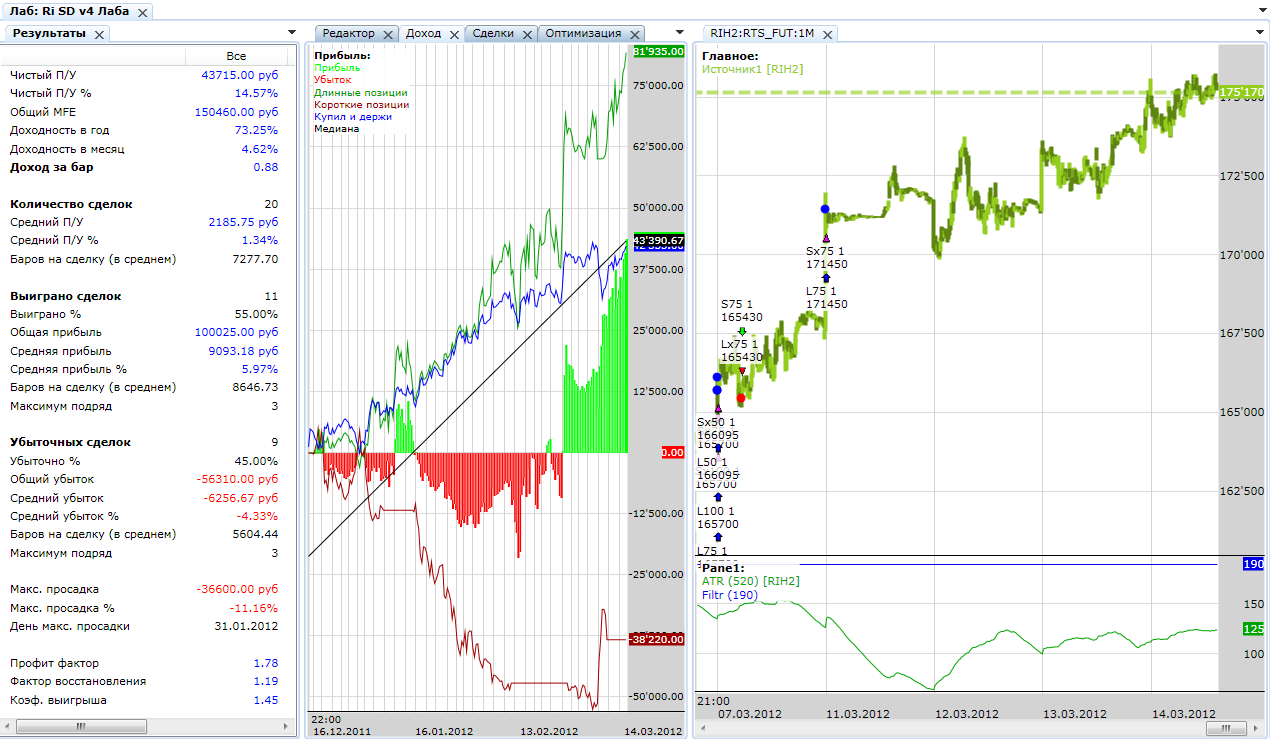Click the 'Профит фактор' value 1.78
The image size is (1270, 739).
266,663
